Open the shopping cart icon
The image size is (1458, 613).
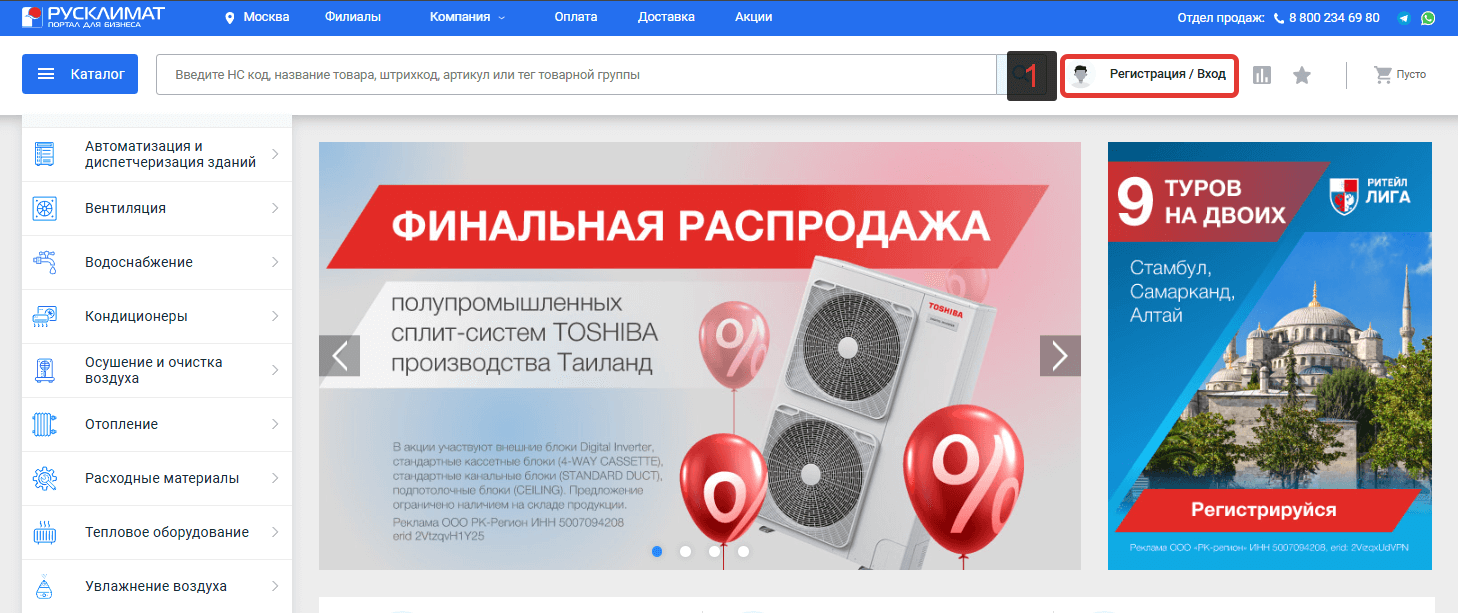(1383, 75)
